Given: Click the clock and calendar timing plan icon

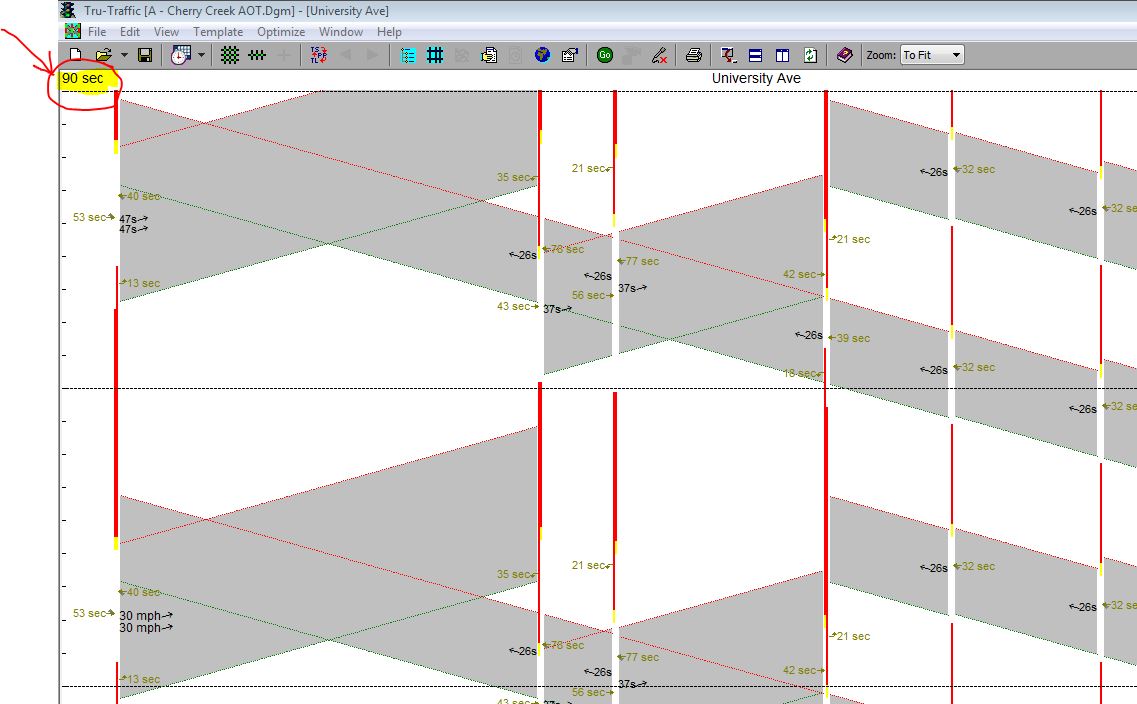Looking at the screenshot, I should (x=181, y=55).
